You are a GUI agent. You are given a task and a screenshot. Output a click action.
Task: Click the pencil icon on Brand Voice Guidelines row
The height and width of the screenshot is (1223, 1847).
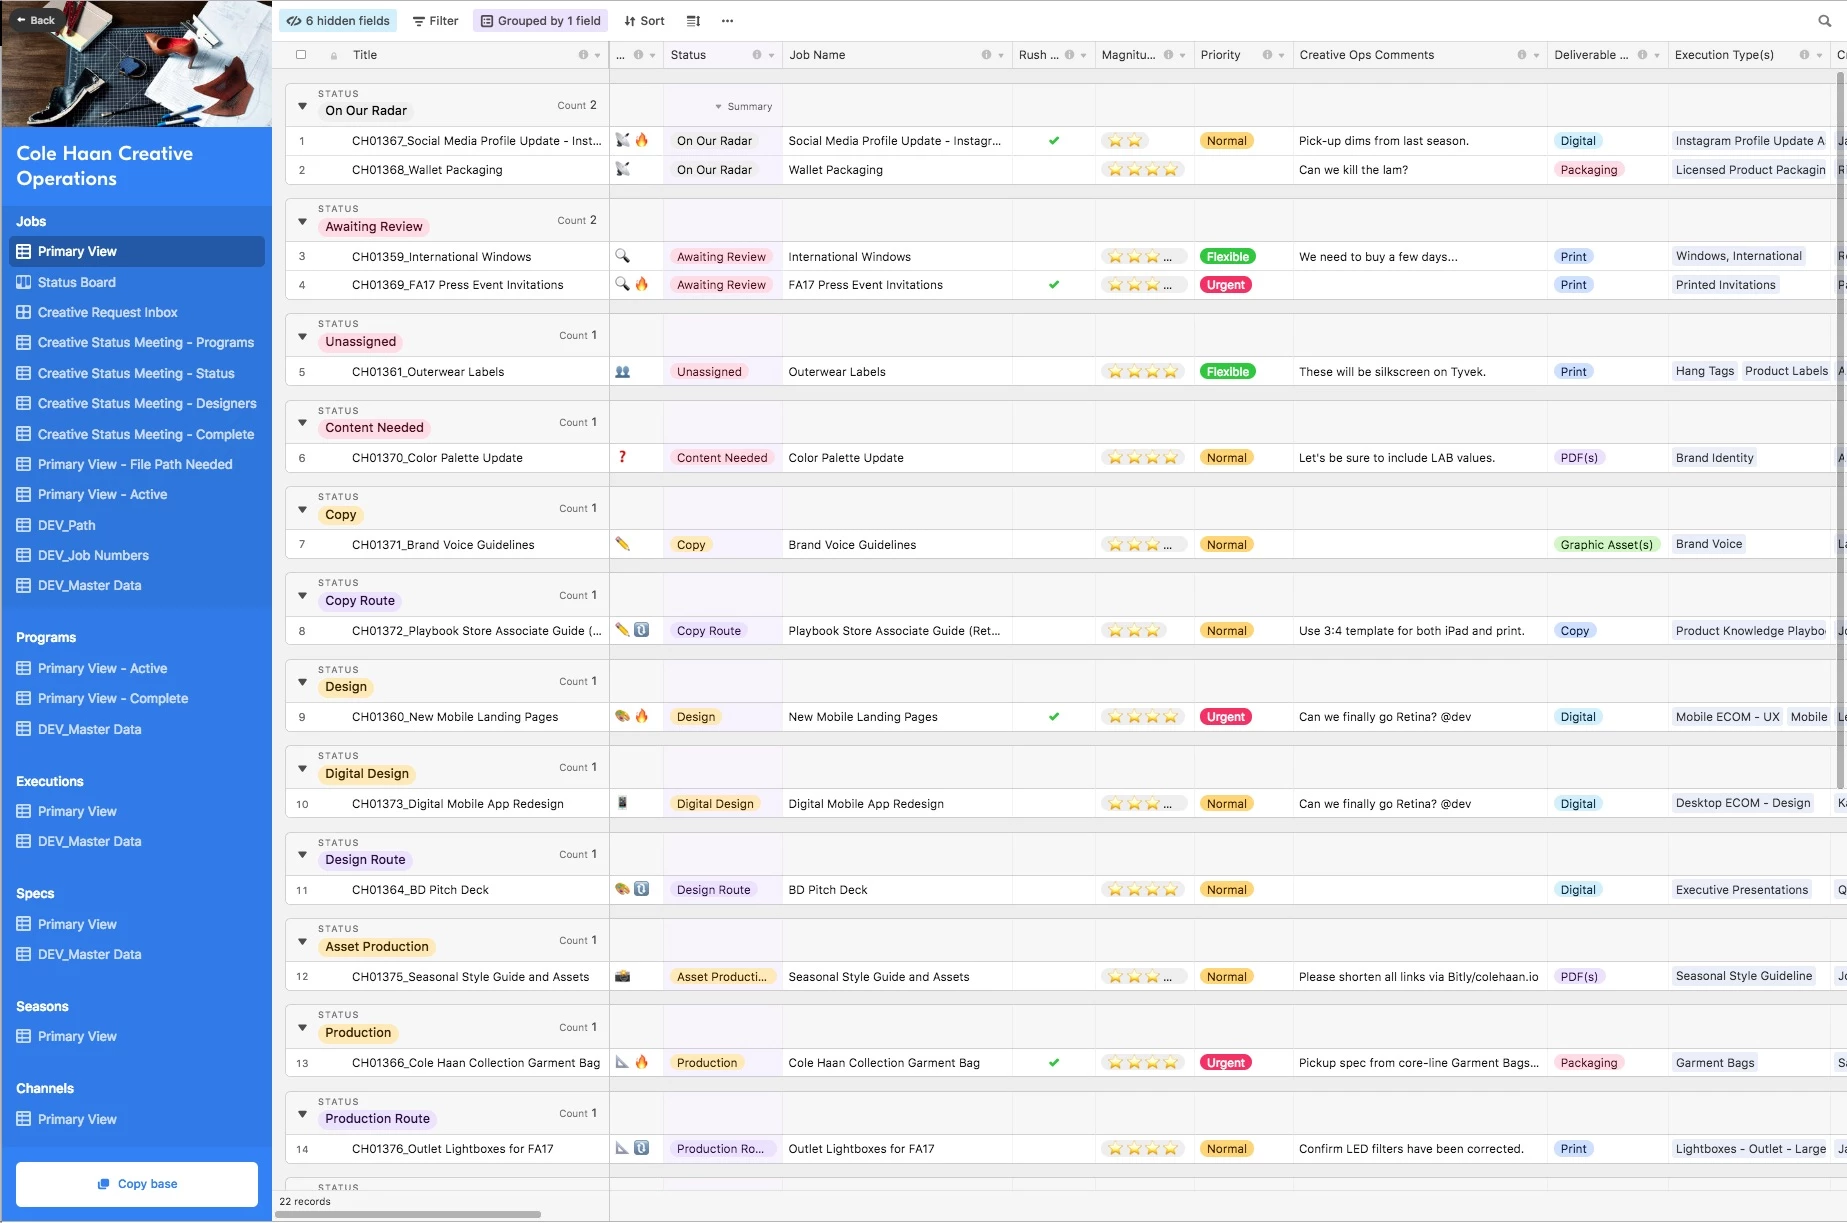622,544
